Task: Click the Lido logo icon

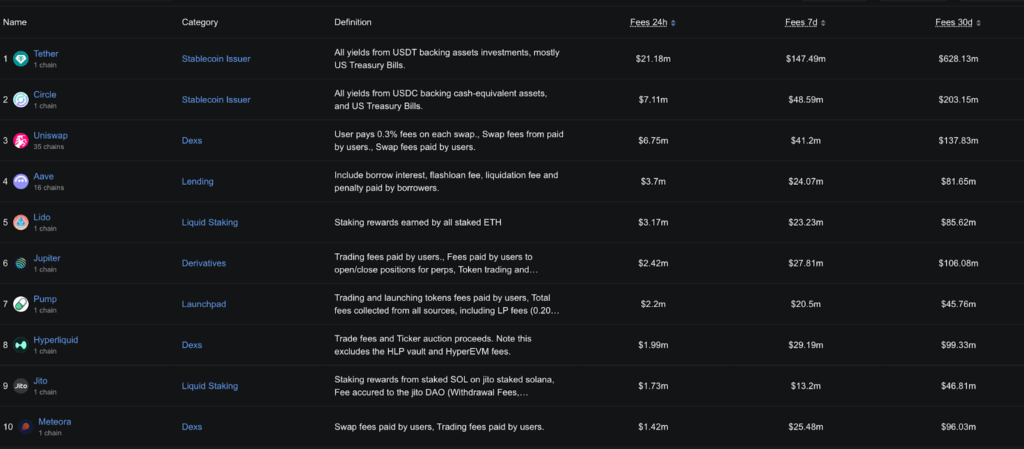Action: coord(21,223)
